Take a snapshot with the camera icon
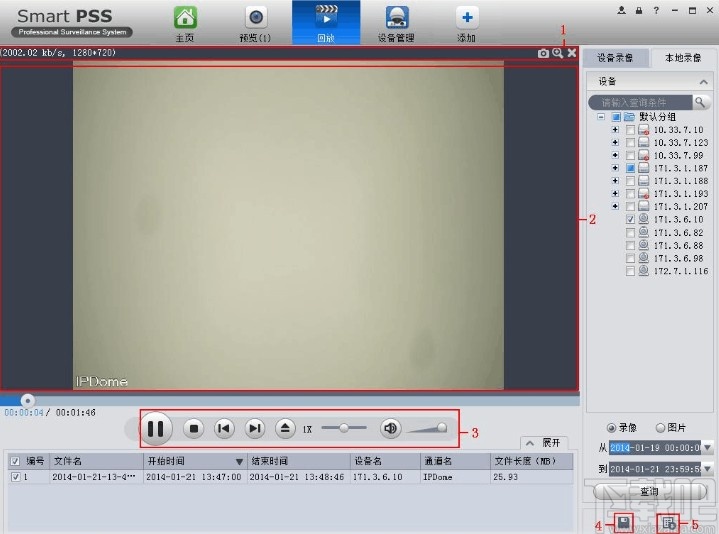 click(543, 53)
